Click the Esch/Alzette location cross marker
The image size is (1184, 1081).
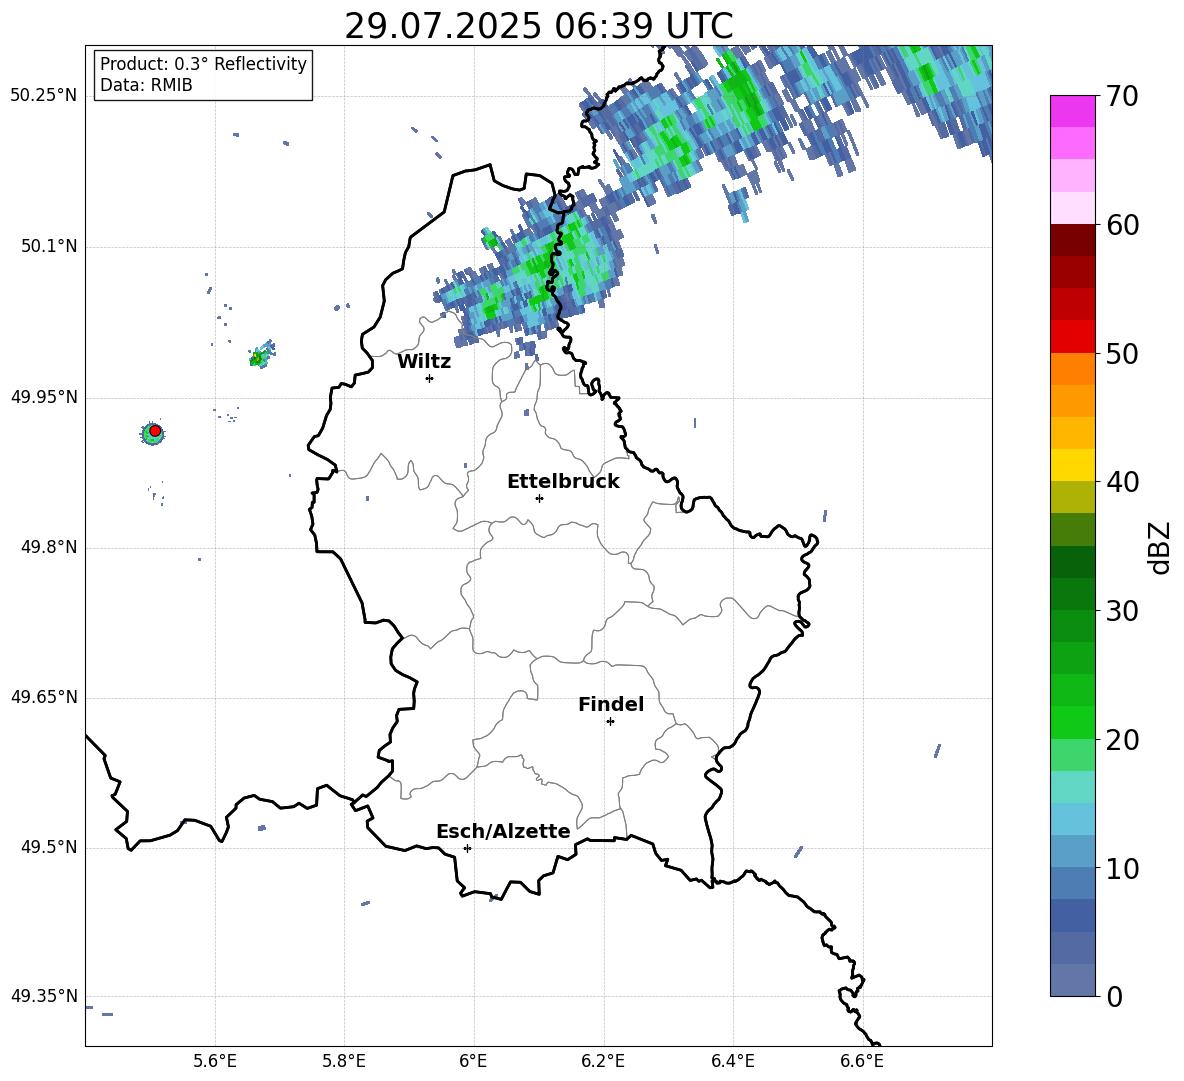coord(467,848)
